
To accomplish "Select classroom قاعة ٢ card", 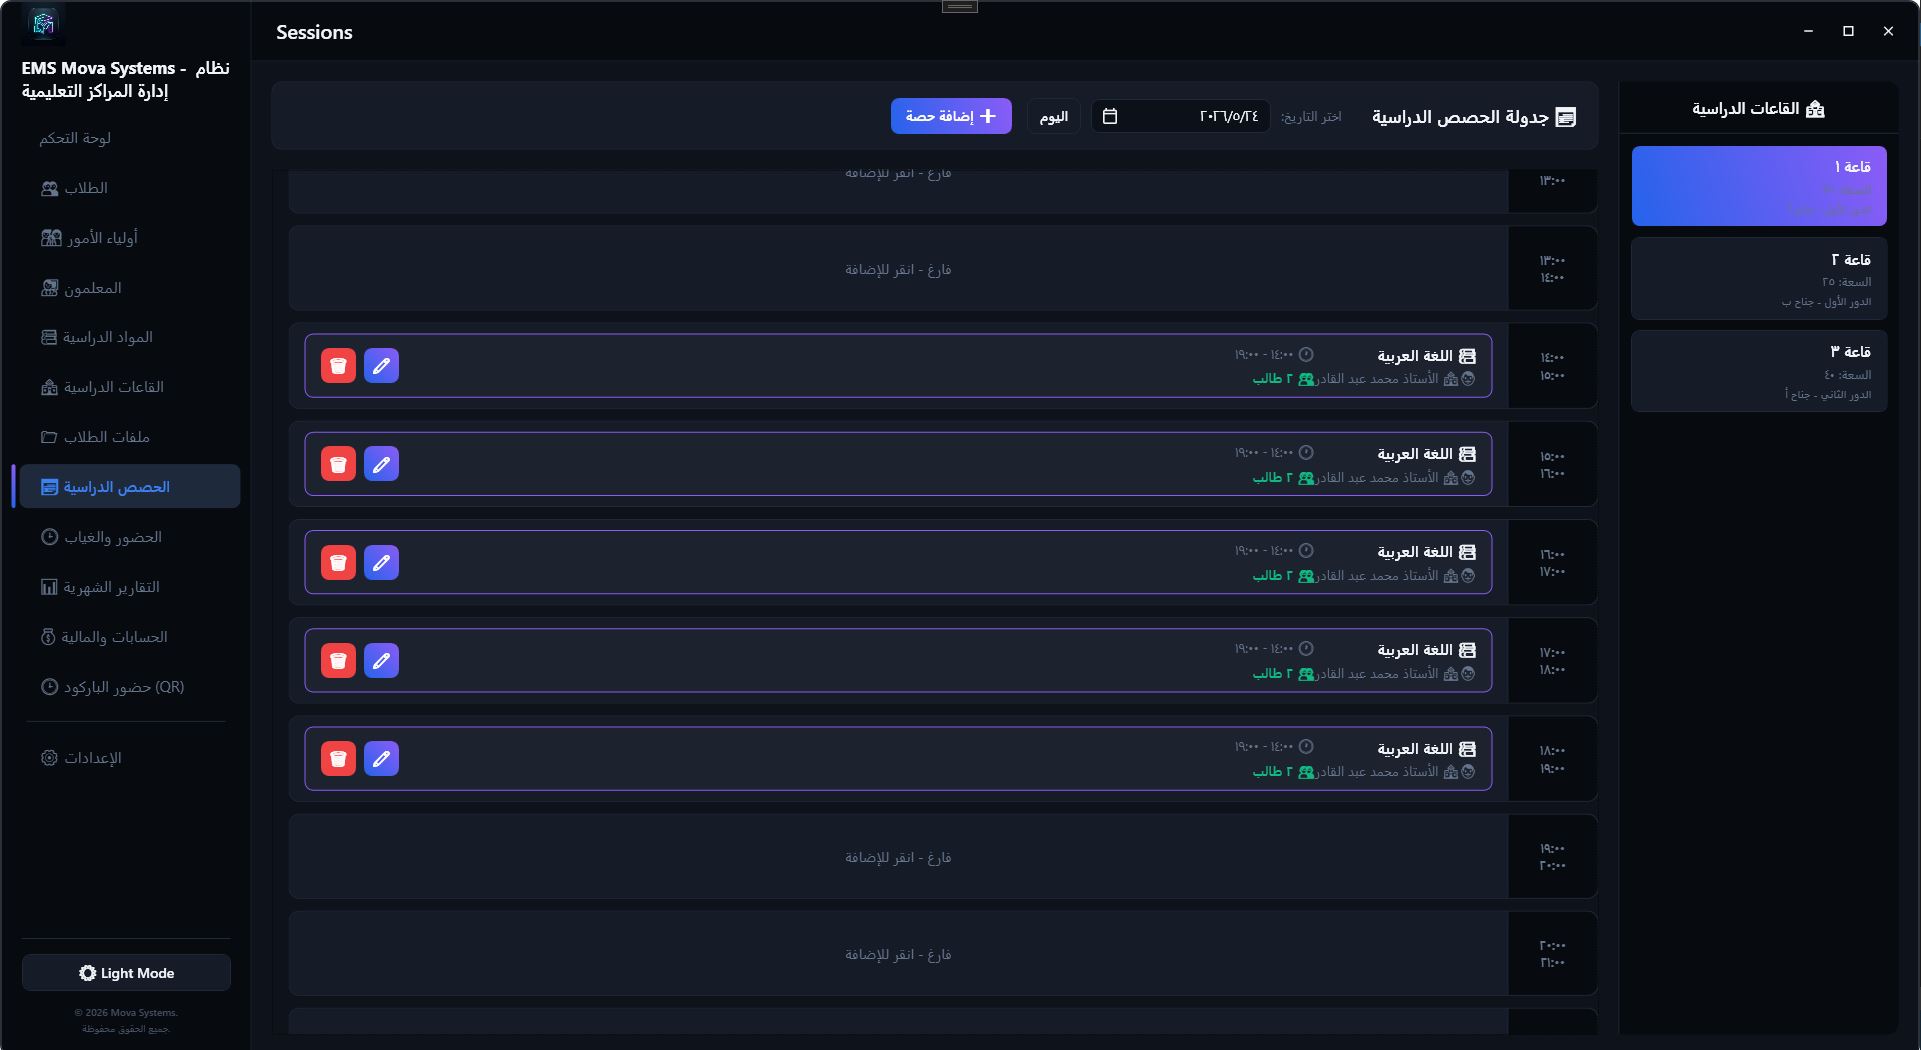I will click(1759, 279).
